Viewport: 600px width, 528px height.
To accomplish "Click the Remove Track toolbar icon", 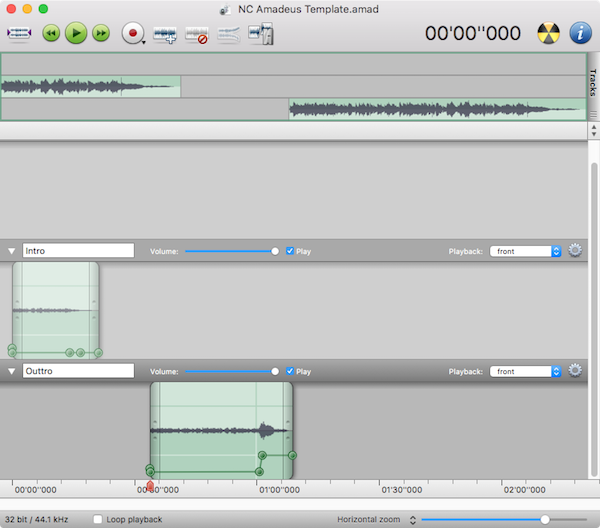I will pos(197,35).
